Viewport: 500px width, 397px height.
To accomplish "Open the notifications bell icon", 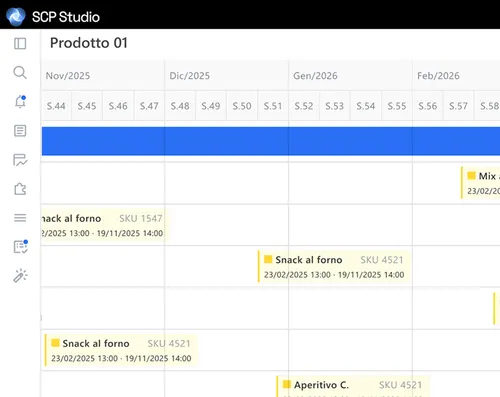I will pyautogui.click(x=20, y=101).
